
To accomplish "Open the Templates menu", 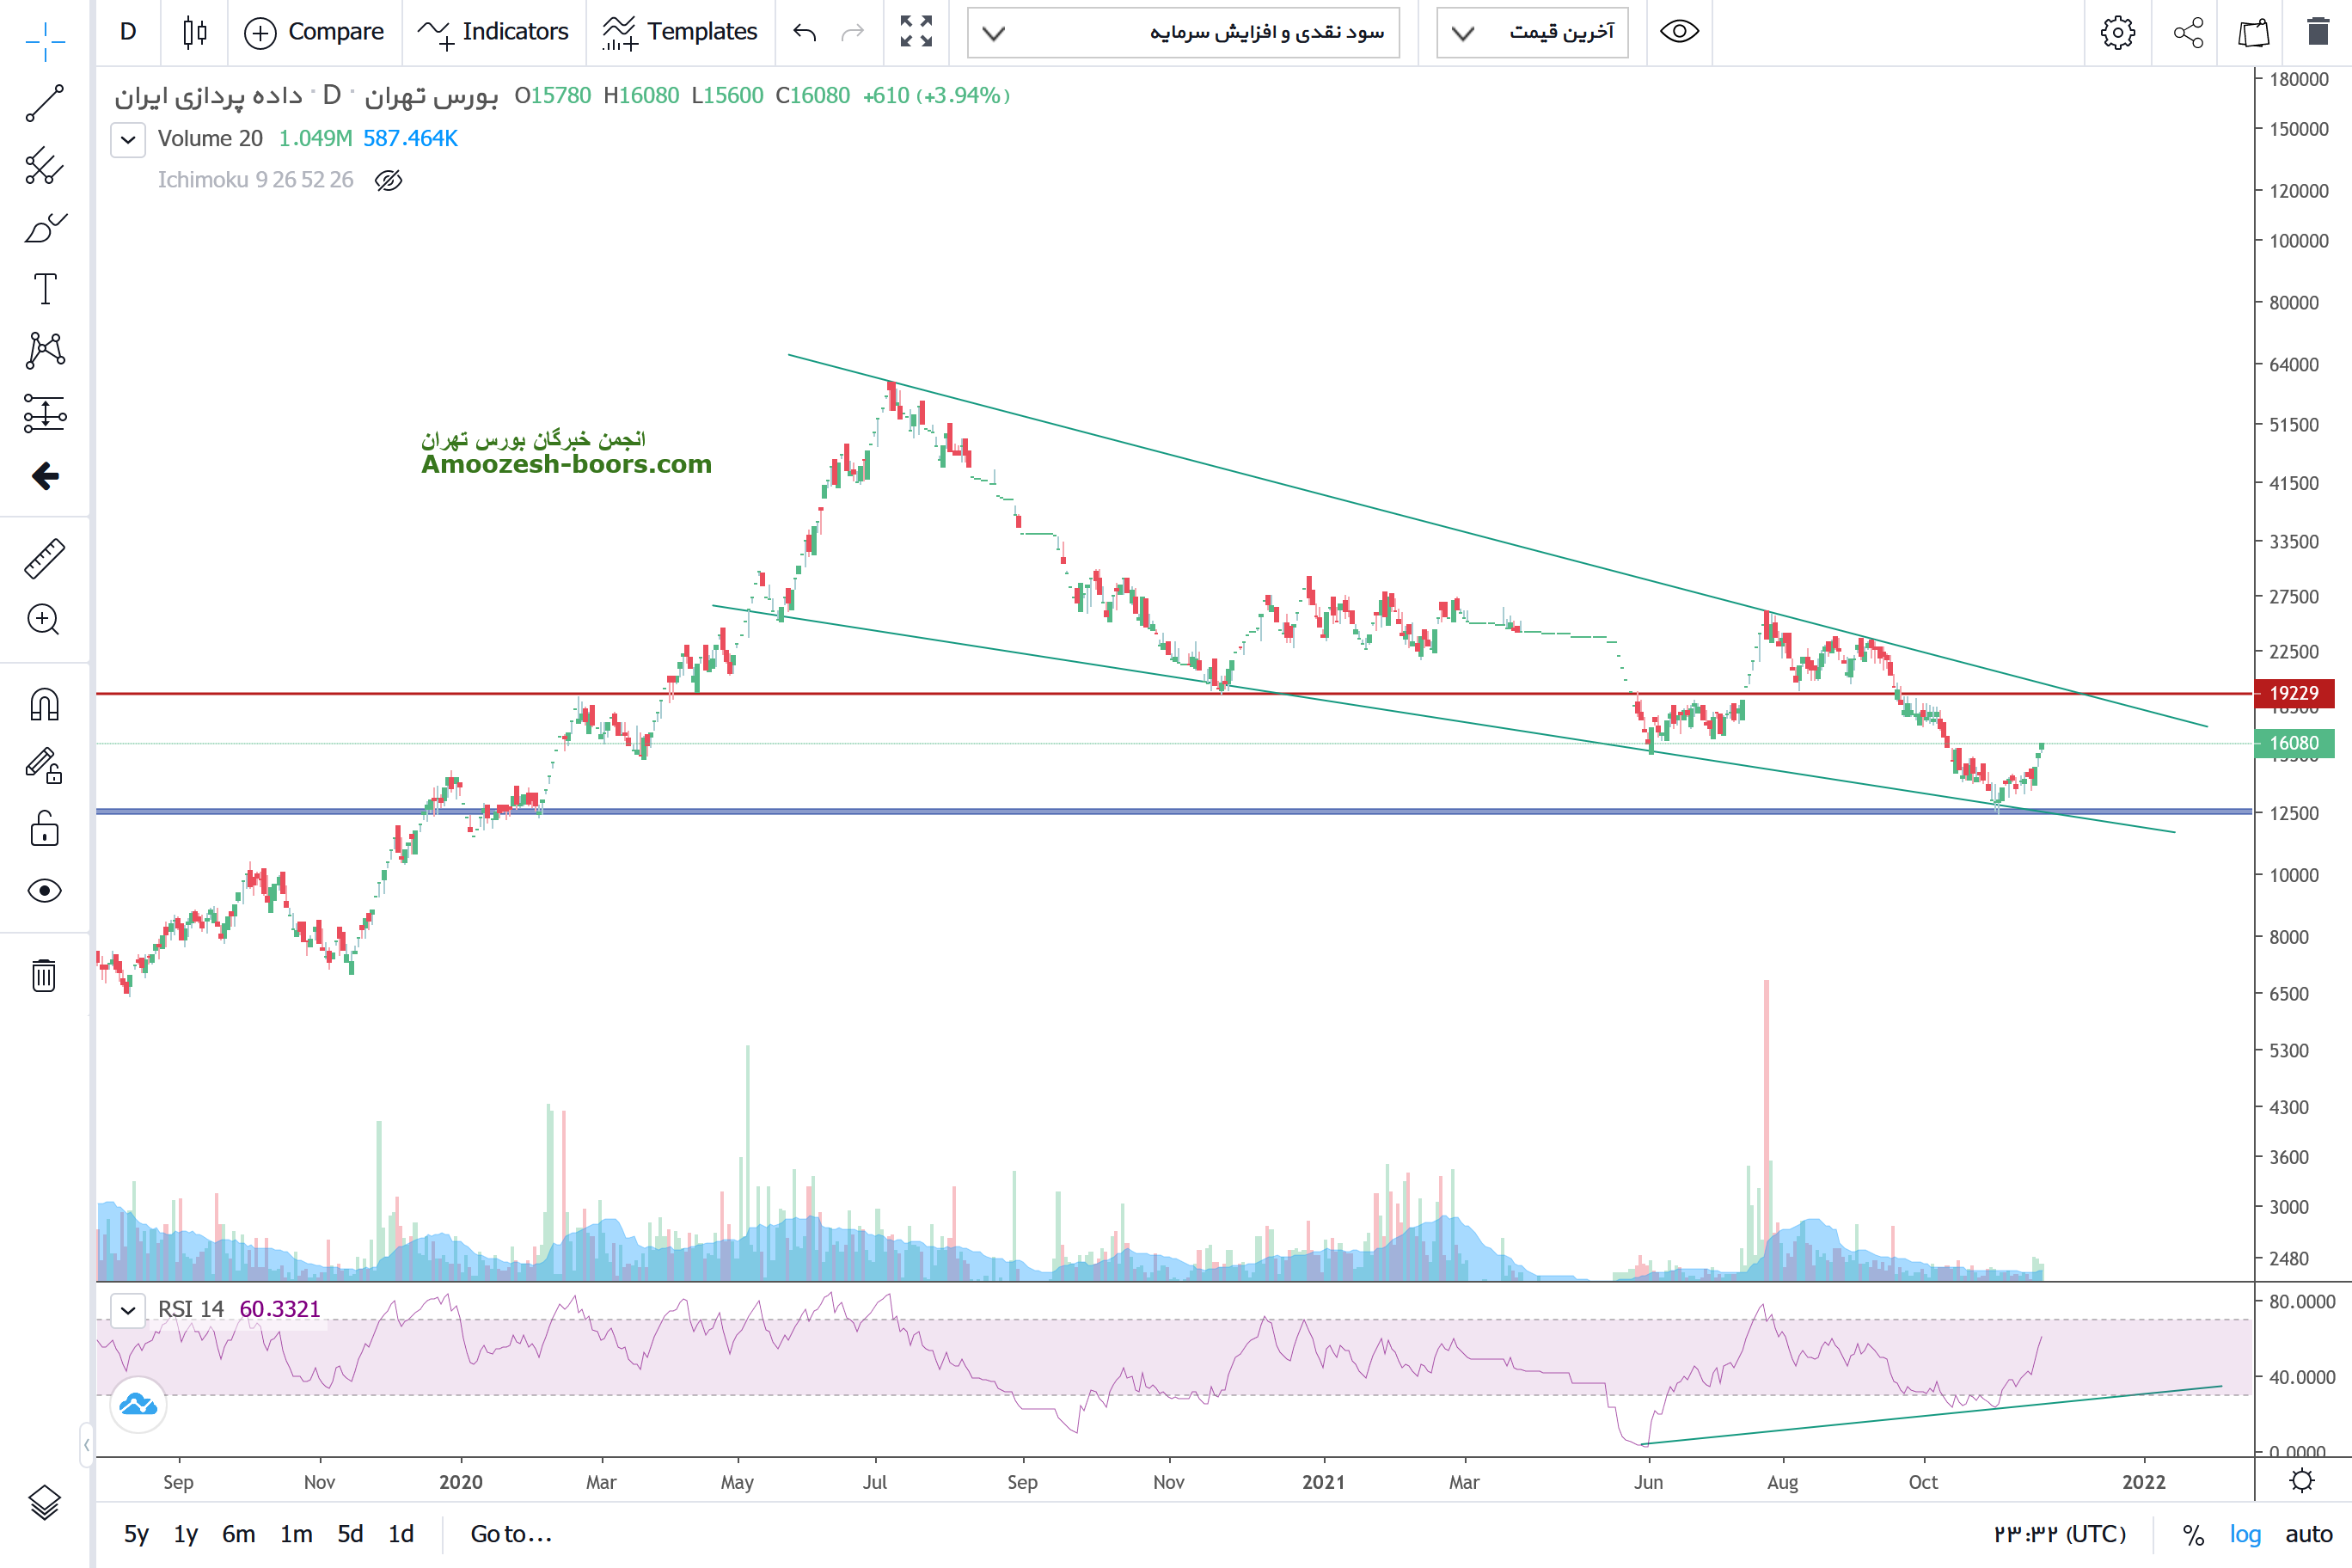I will [681, 32].
